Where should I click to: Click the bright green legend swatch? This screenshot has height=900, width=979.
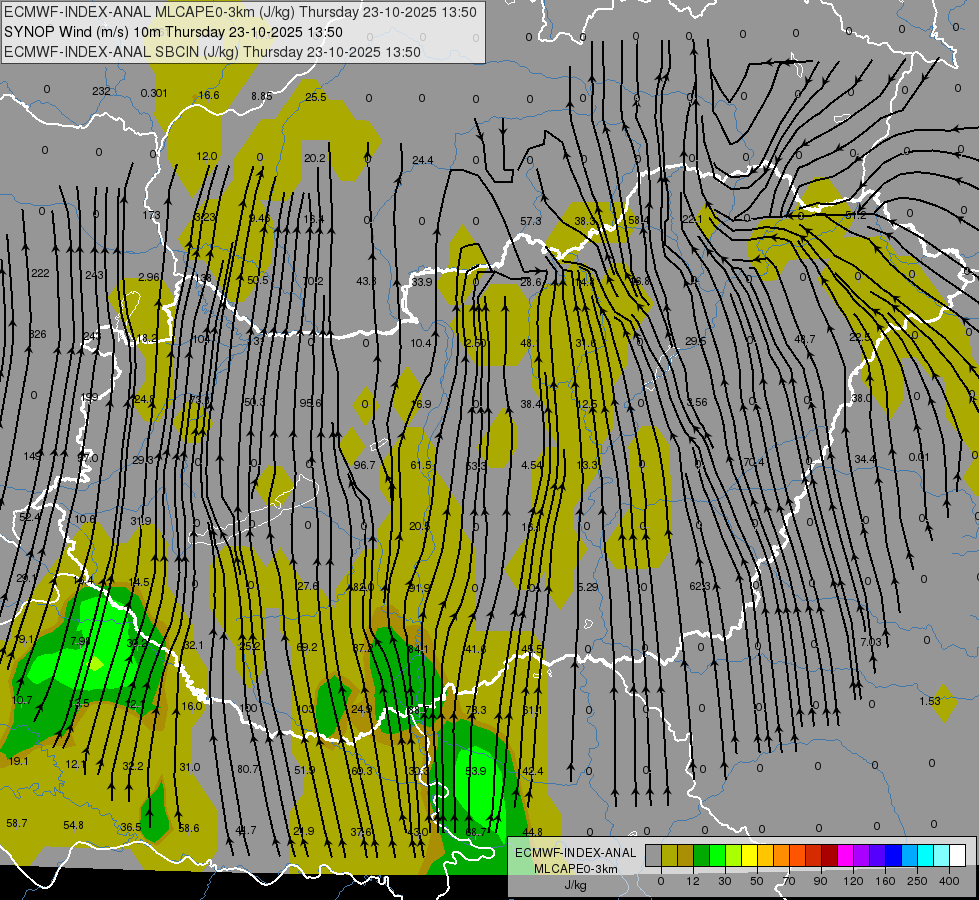click(718, 856)
